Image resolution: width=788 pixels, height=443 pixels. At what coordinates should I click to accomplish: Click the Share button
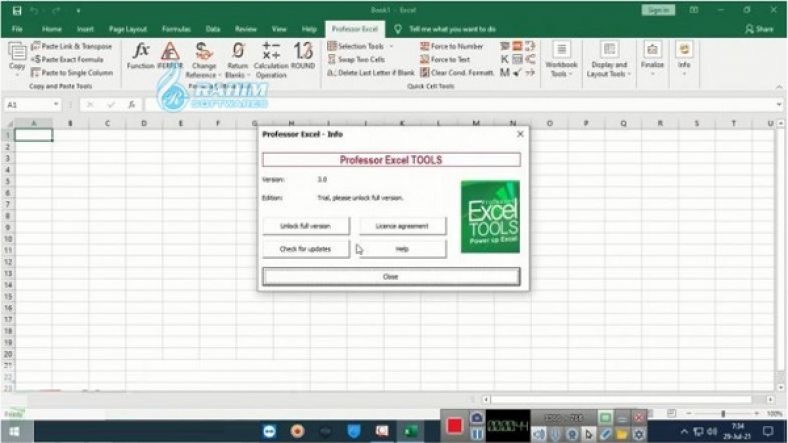[759, 29]
